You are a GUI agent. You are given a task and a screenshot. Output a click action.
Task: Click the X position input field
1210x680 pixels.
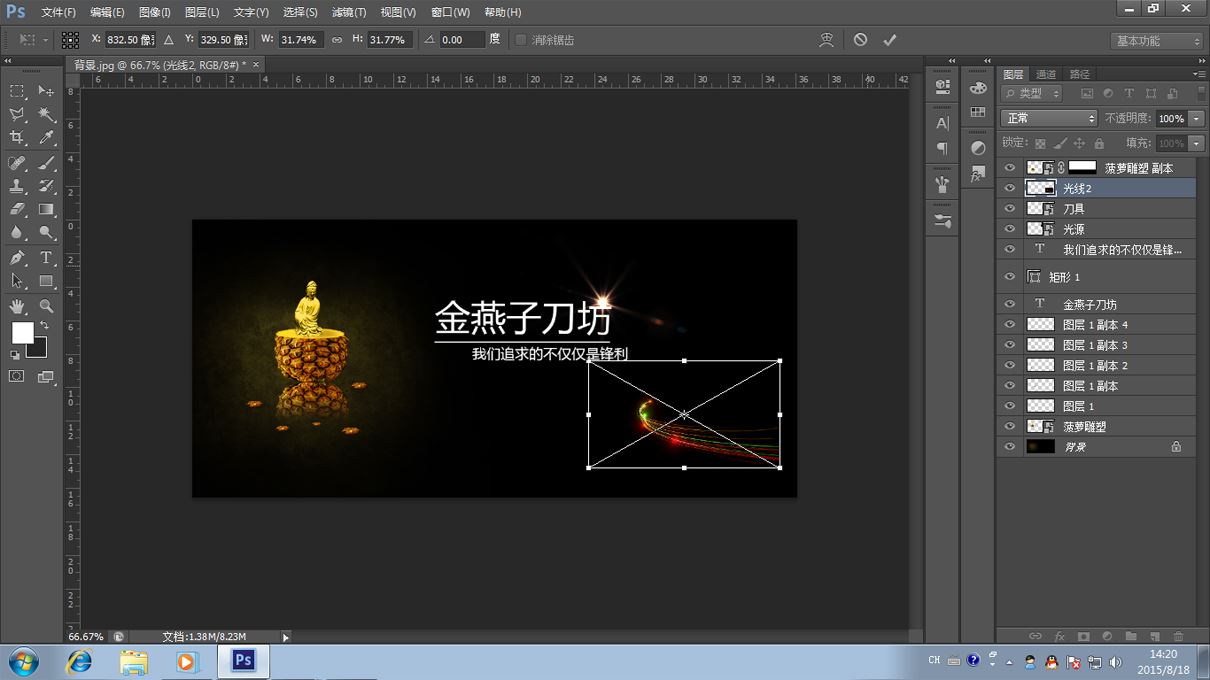point(130,40)
